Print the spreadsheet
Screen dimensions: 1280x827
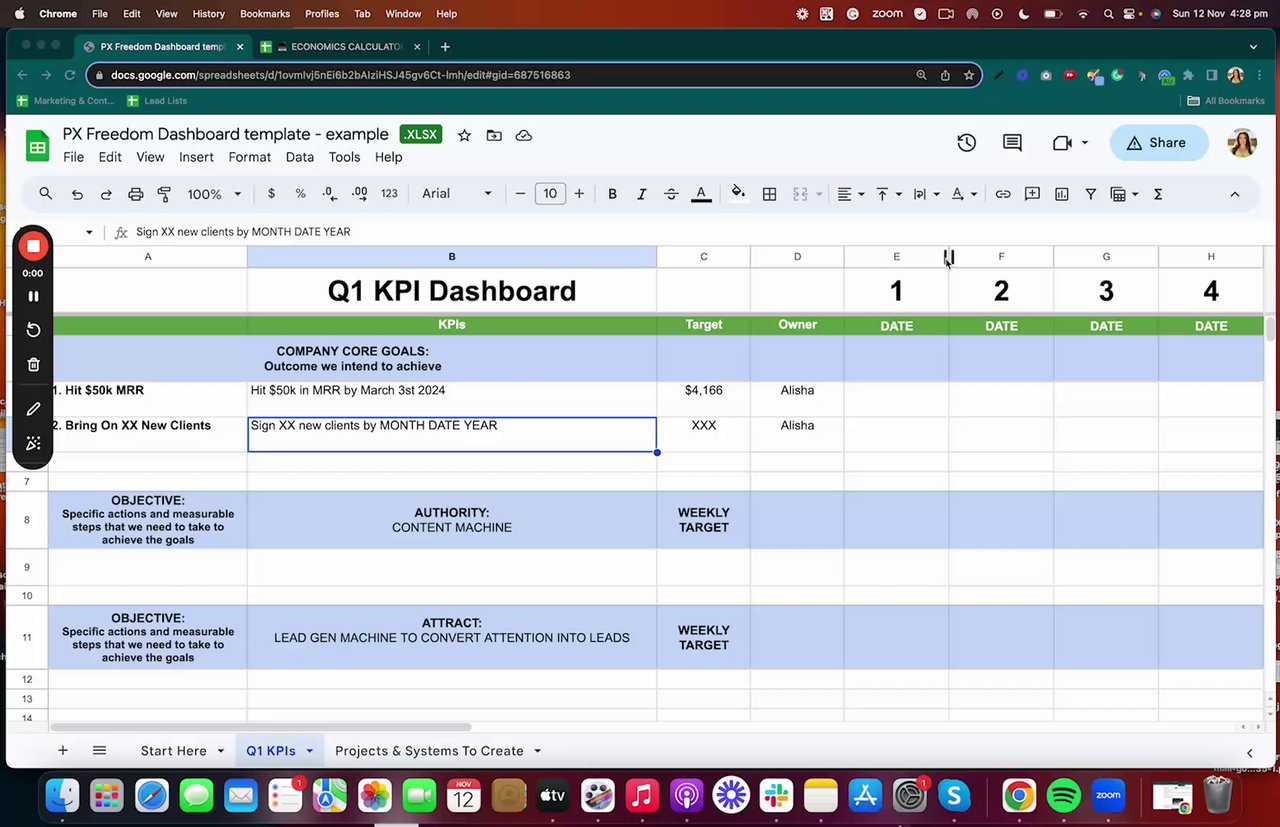[x=136, y=194]
